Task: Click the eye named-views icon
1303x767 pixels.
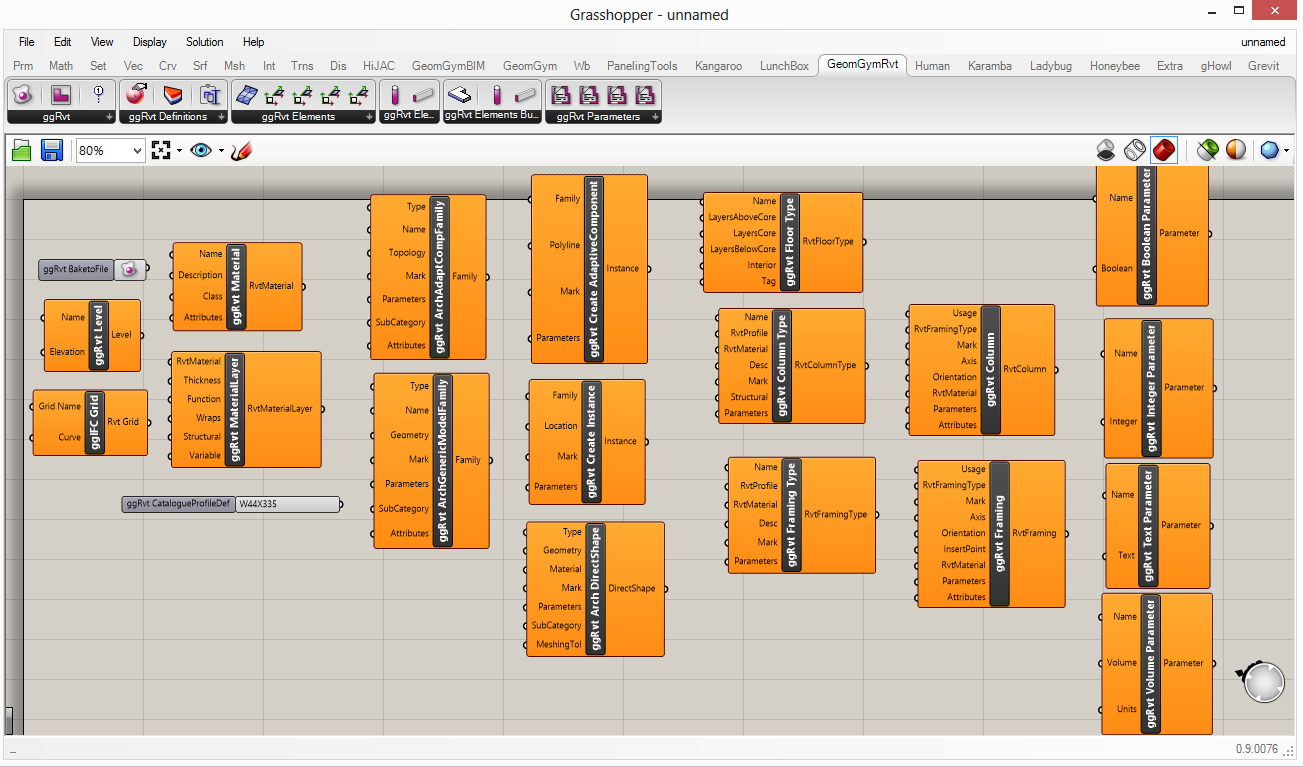Action: pos(201,150)
